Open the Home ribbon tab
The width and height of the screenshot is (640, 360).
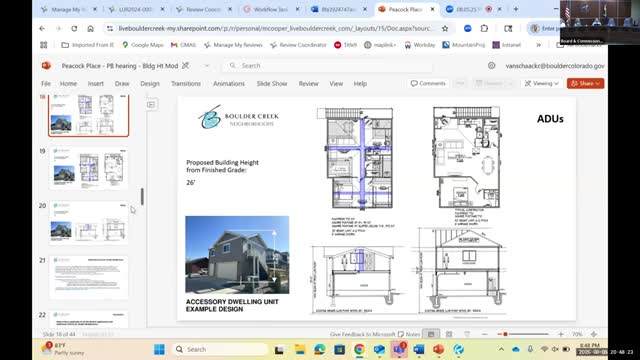(68, 83)
